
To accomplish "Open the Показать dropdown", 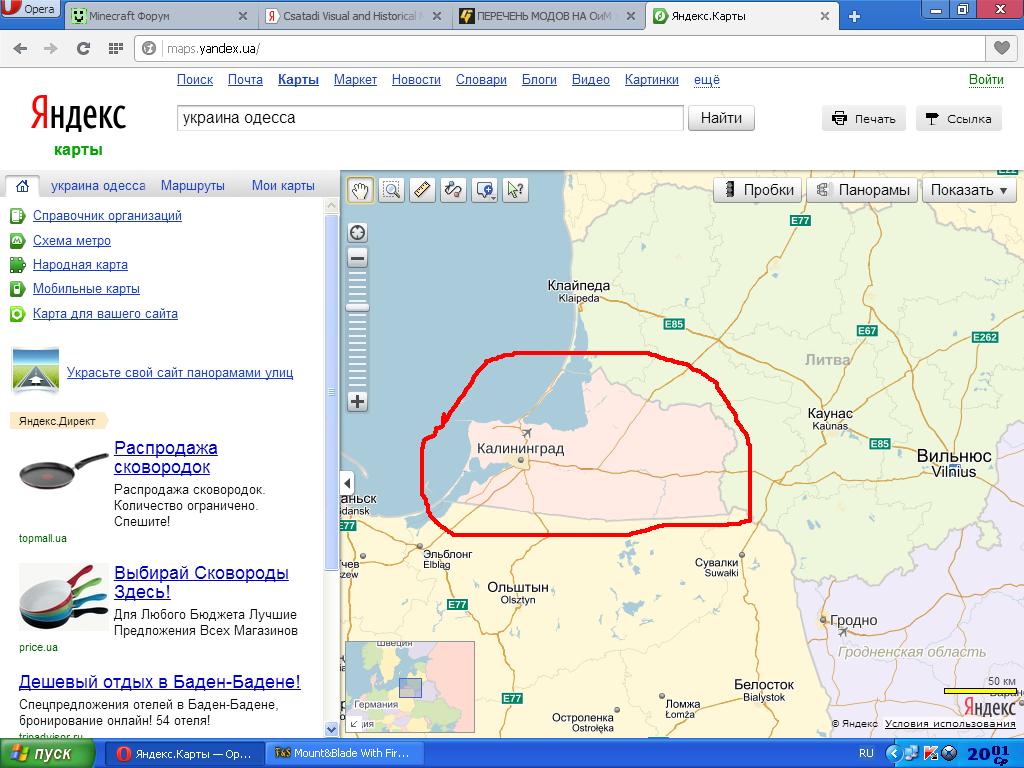I will (x=969, y=190).
